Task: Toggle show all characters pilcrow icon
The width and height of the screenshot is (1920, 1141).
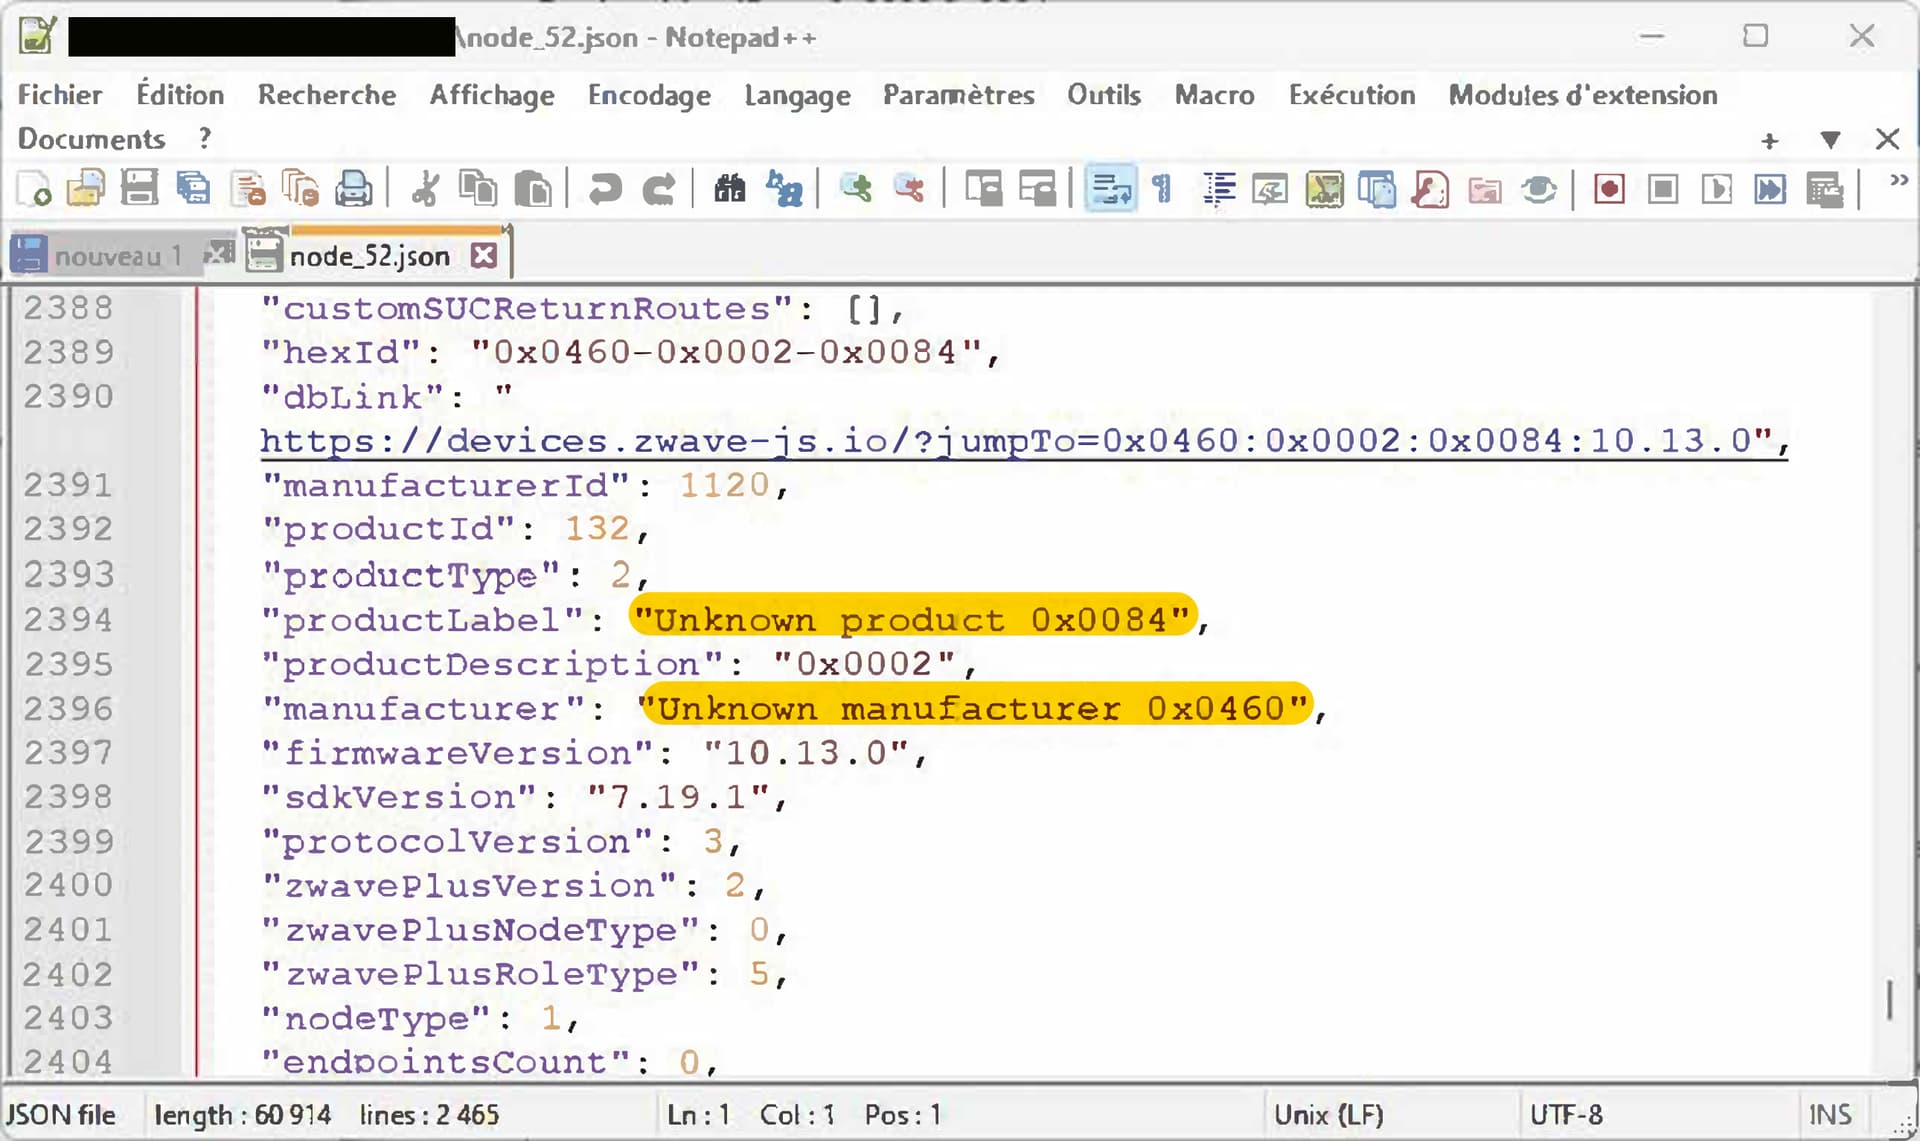Action: [1162, 188]
